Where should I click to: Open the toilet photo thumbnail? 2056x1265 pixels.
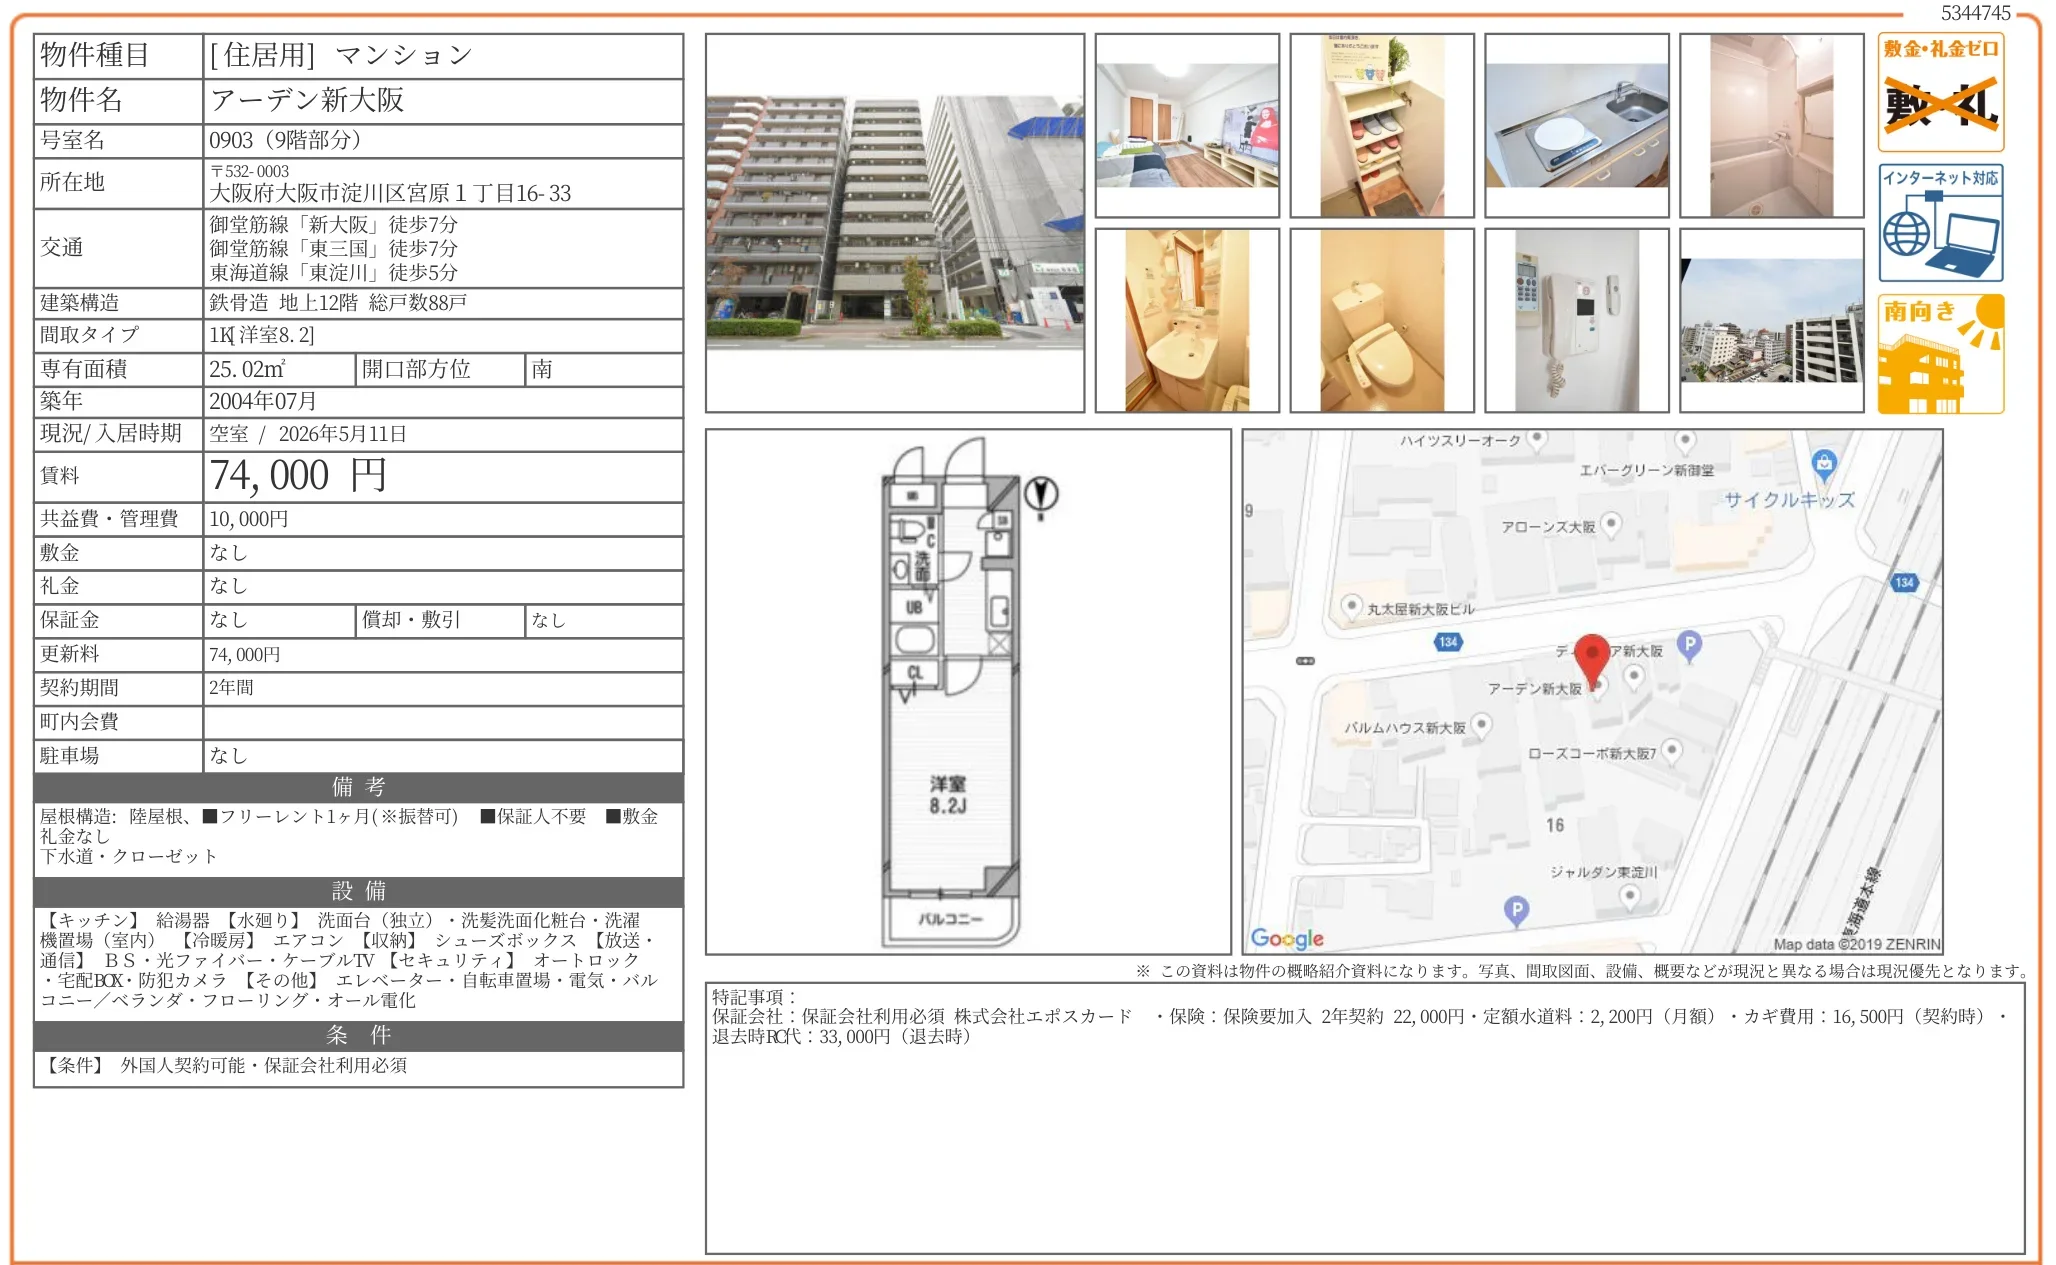pyautogui.click(x=1381, y=320)
